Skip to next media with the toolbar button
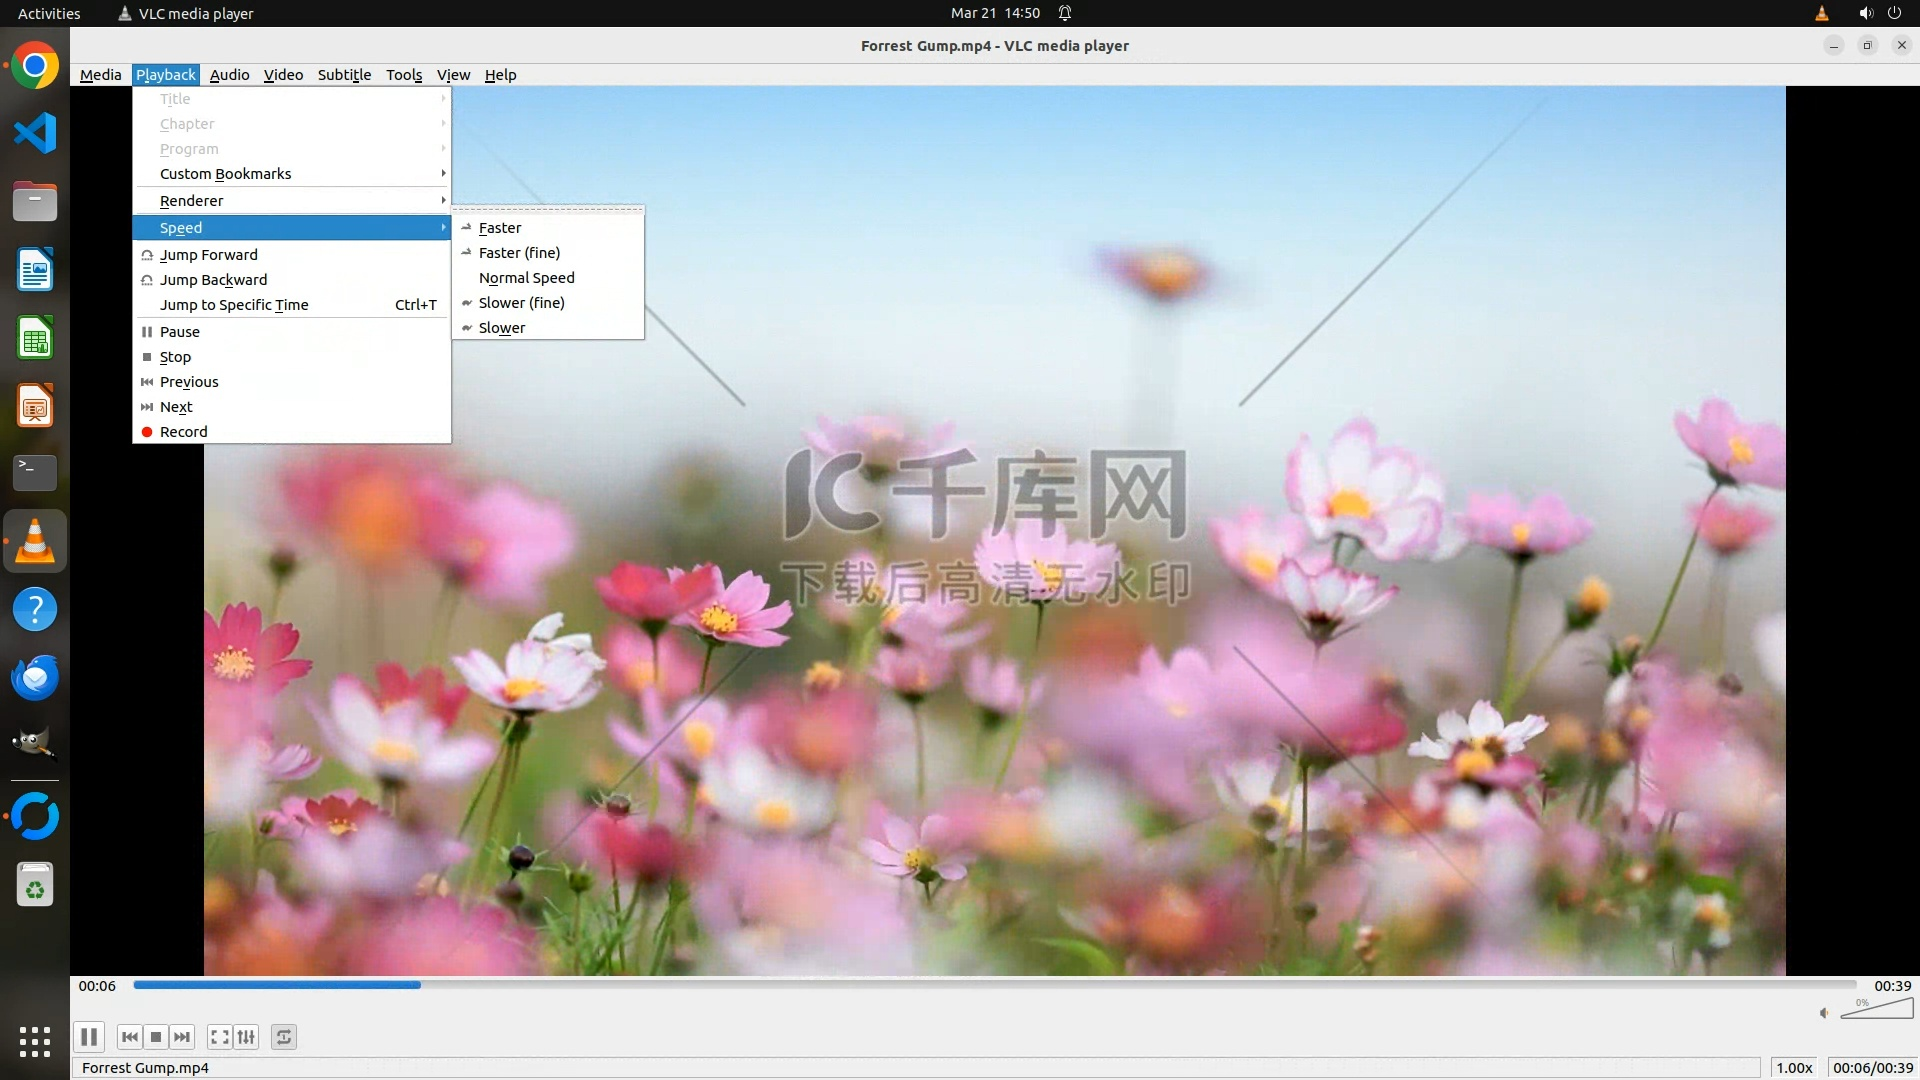The height and width of the screenshot is (1080, 1920). [x=182, y=1037]
